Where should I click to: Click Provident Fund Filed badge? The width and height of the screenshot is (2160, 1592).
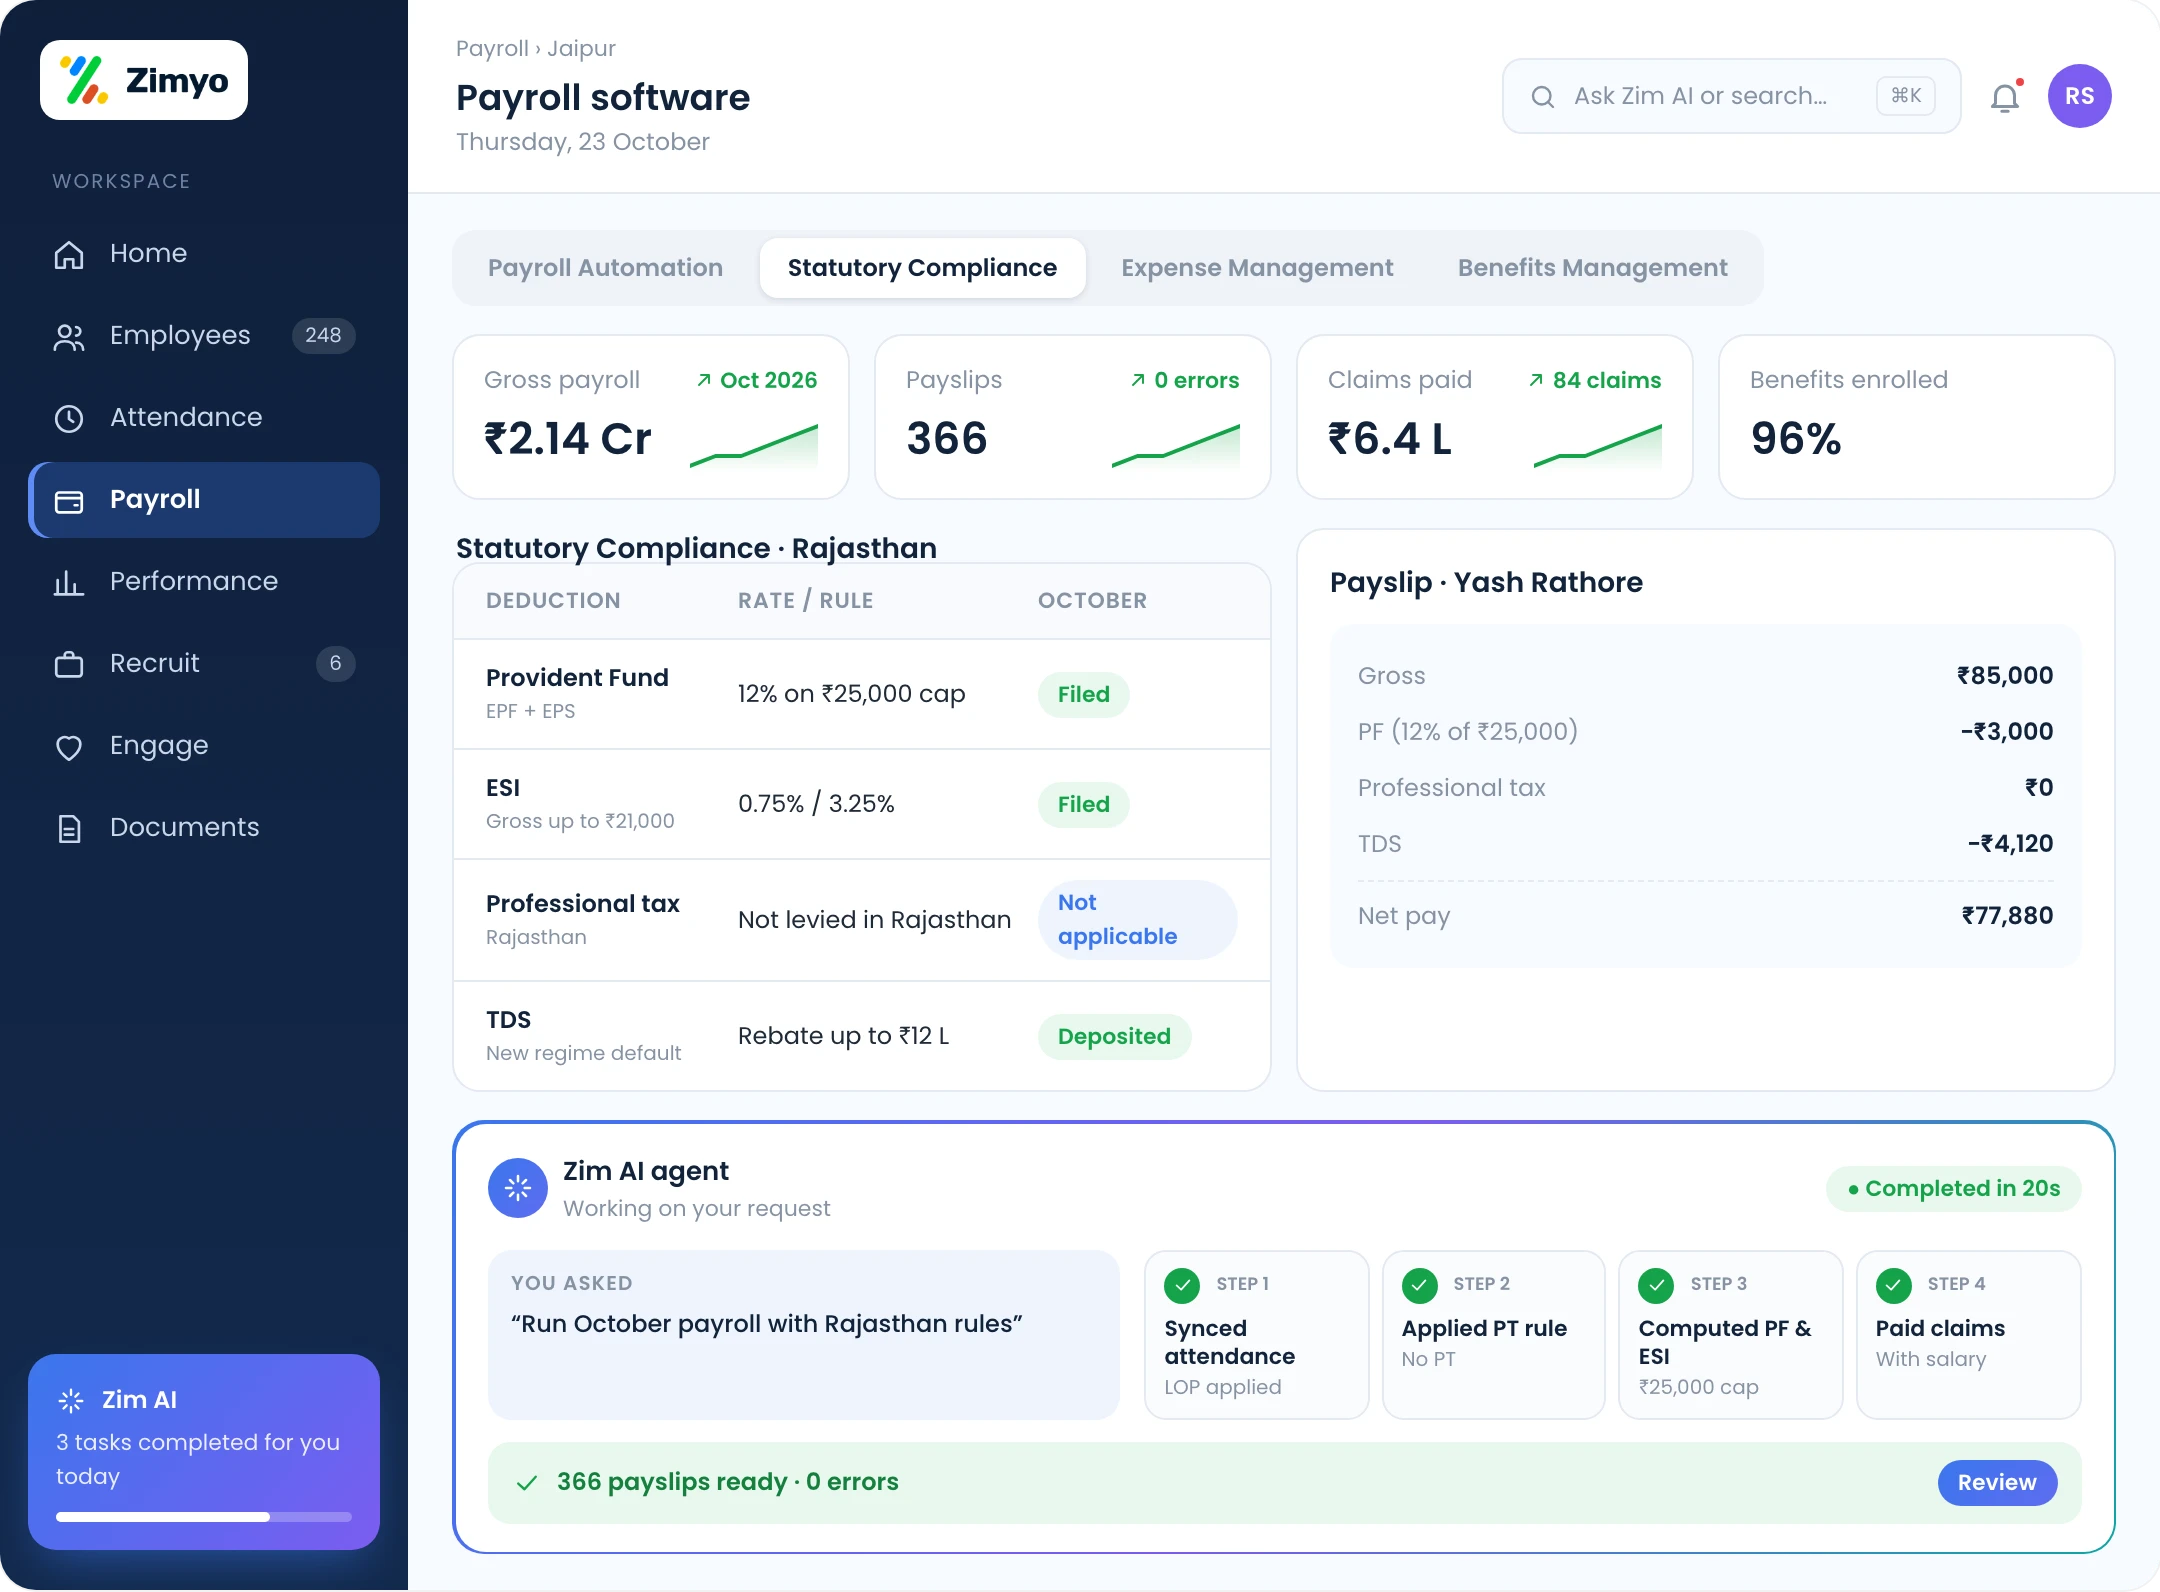[1084, 695]
